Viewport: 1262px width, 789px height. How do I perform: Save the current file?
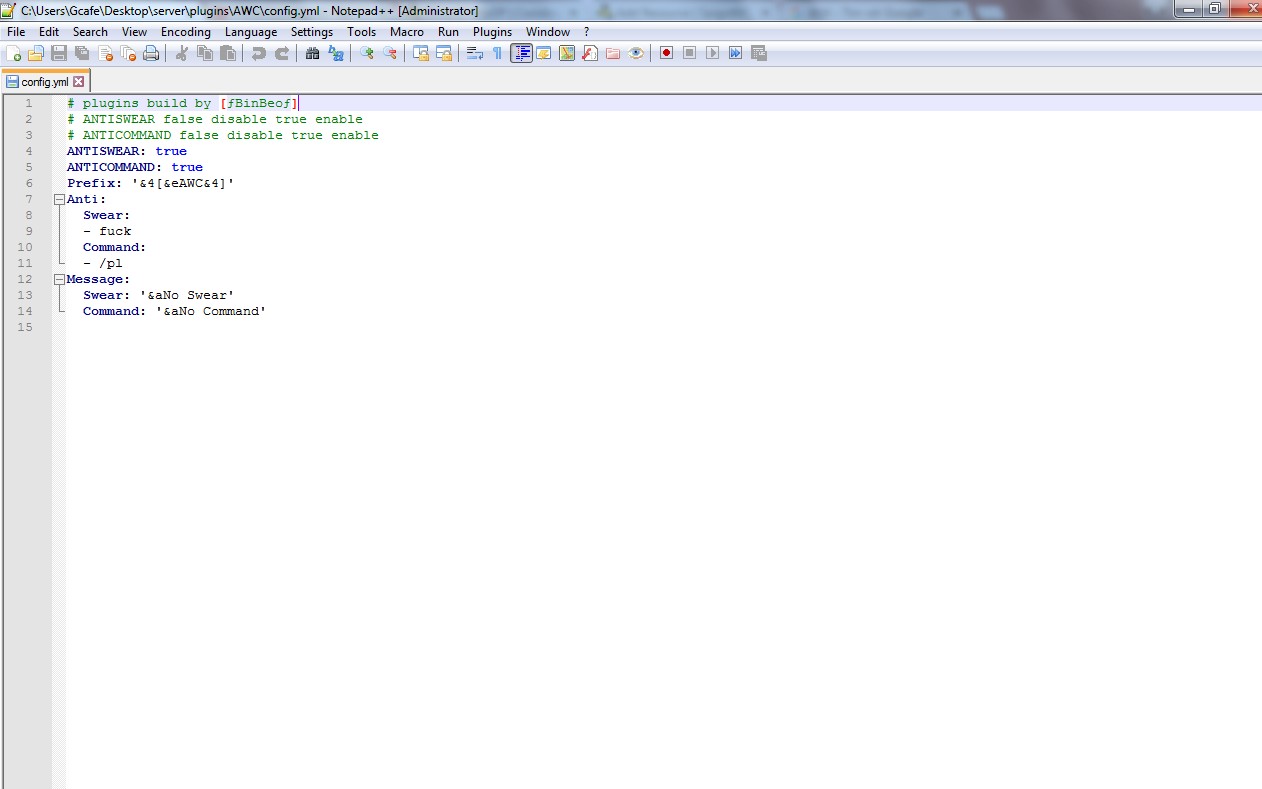coord(59,53)
